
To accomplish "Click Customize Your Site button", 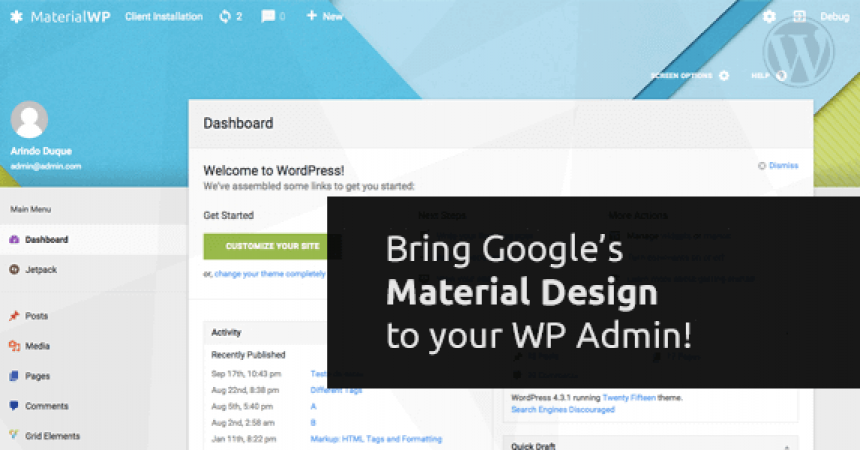I will [x=272, y=246].
